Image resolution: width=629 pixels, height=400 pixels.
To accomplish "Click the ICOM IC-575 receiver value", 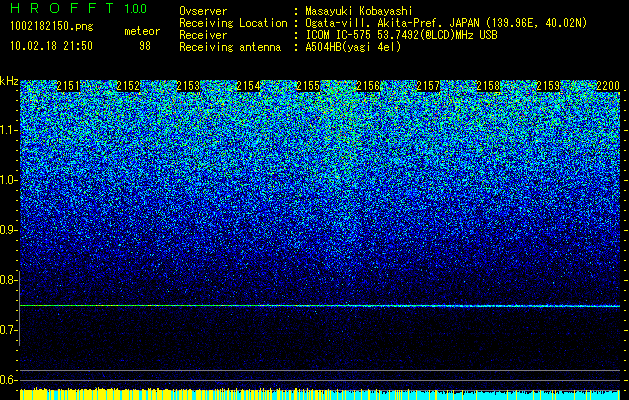I will (x=401, y=35).
